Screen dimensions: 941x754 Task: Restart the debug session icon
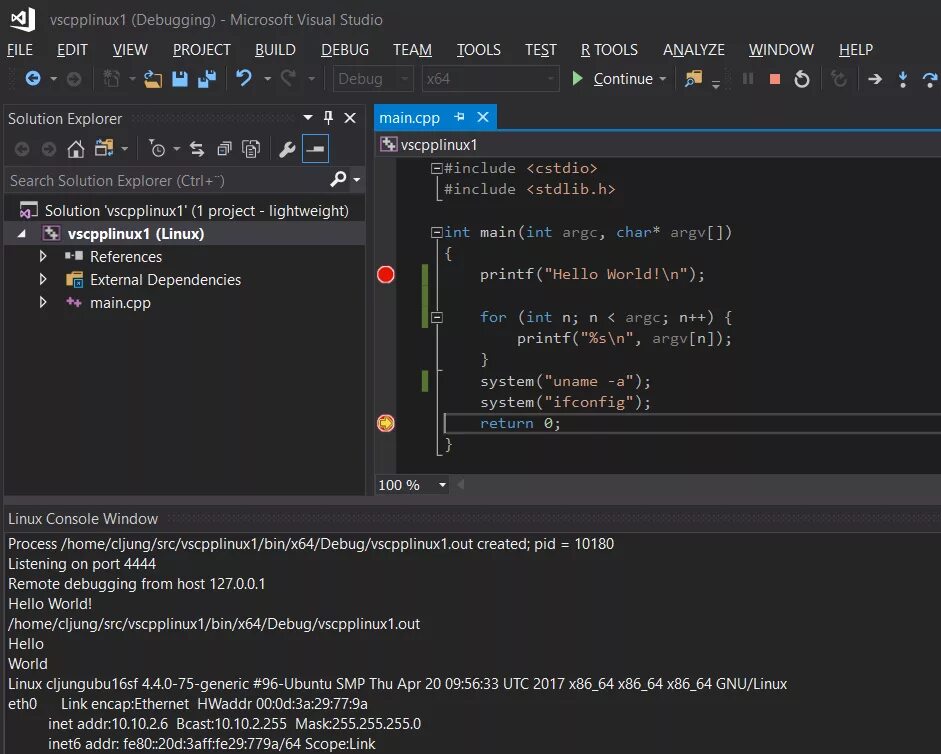tap(802, 79)
